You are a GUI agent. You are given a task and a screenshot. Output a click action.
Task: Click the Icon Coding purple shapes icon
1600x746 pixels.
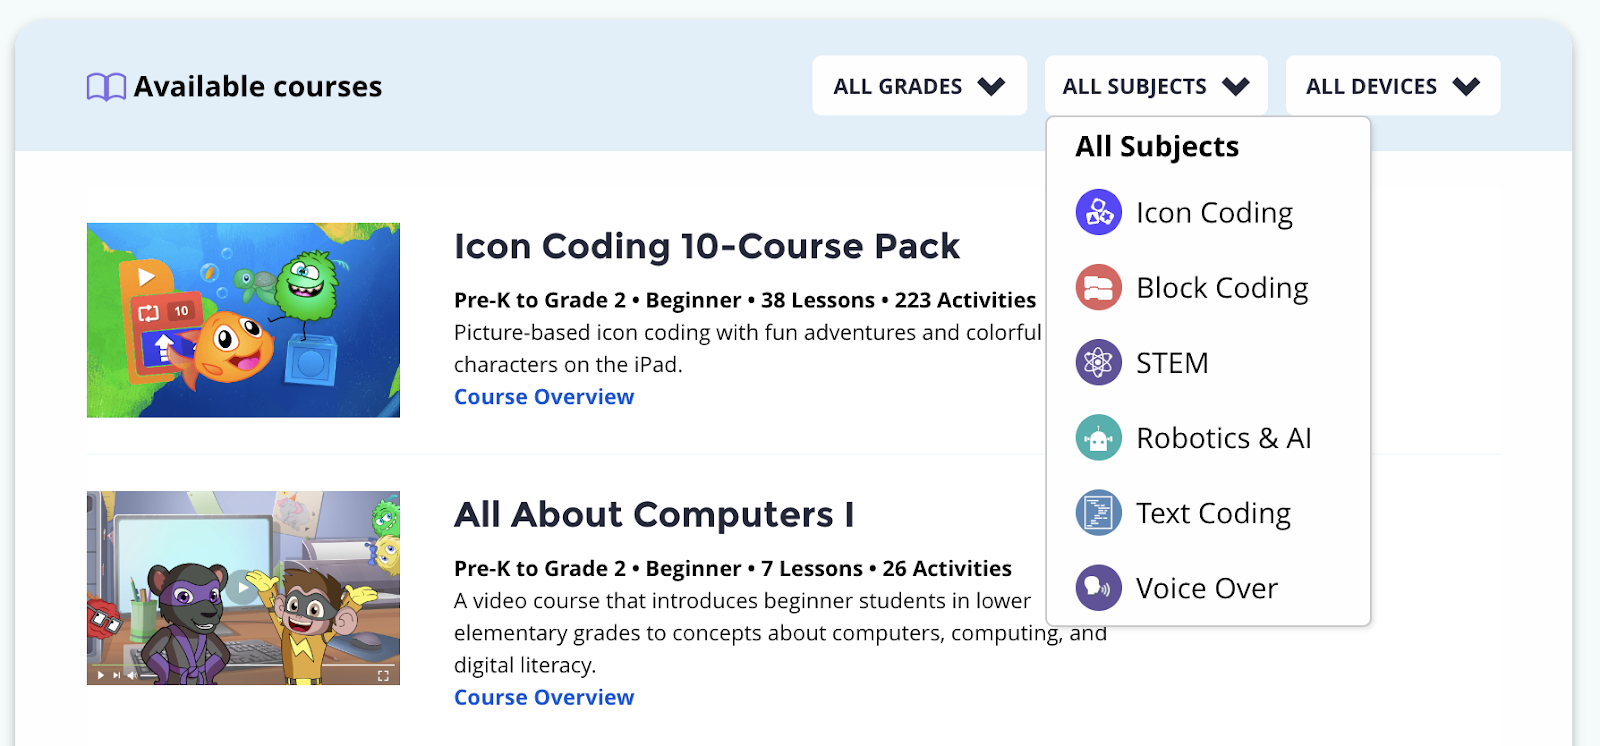pyautogui.click(x=1098, y=212)
